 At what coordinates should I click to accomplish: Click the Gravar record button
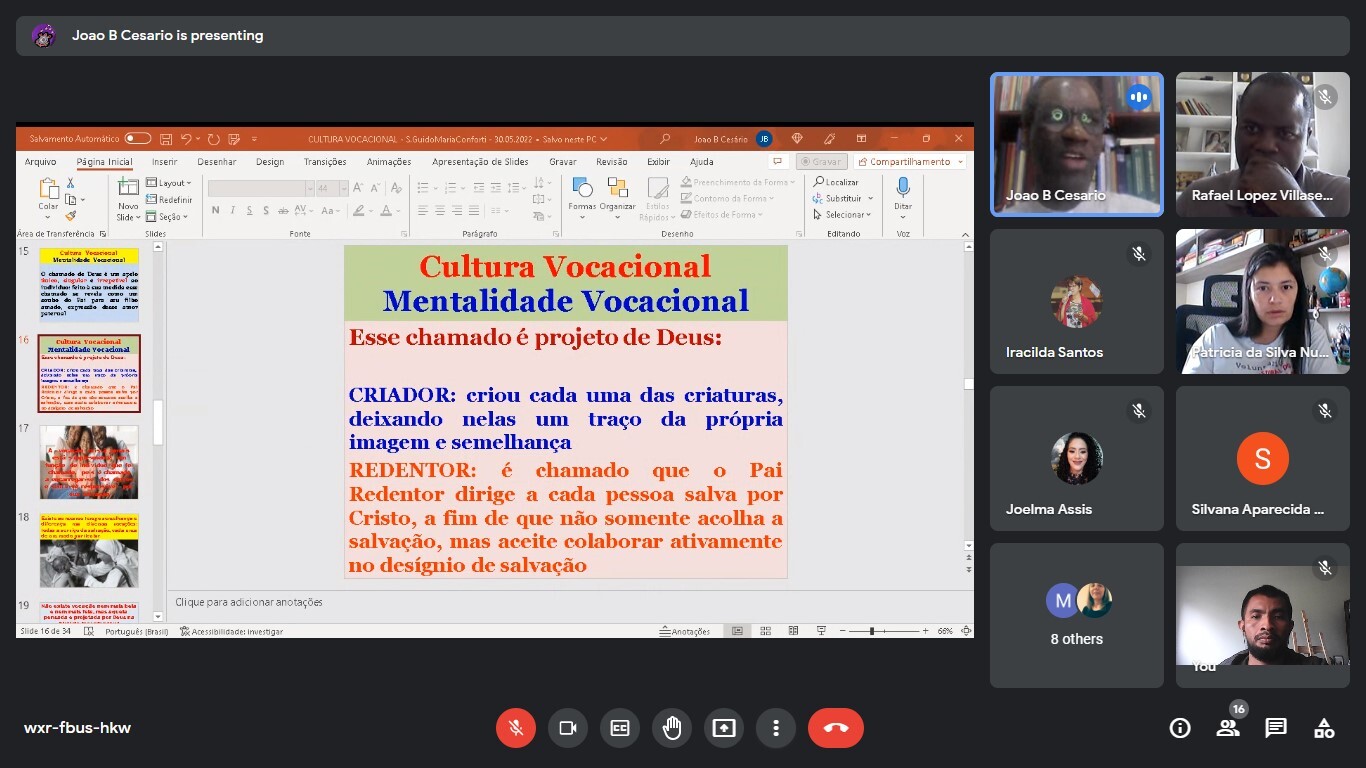click(x=822, y=162)
